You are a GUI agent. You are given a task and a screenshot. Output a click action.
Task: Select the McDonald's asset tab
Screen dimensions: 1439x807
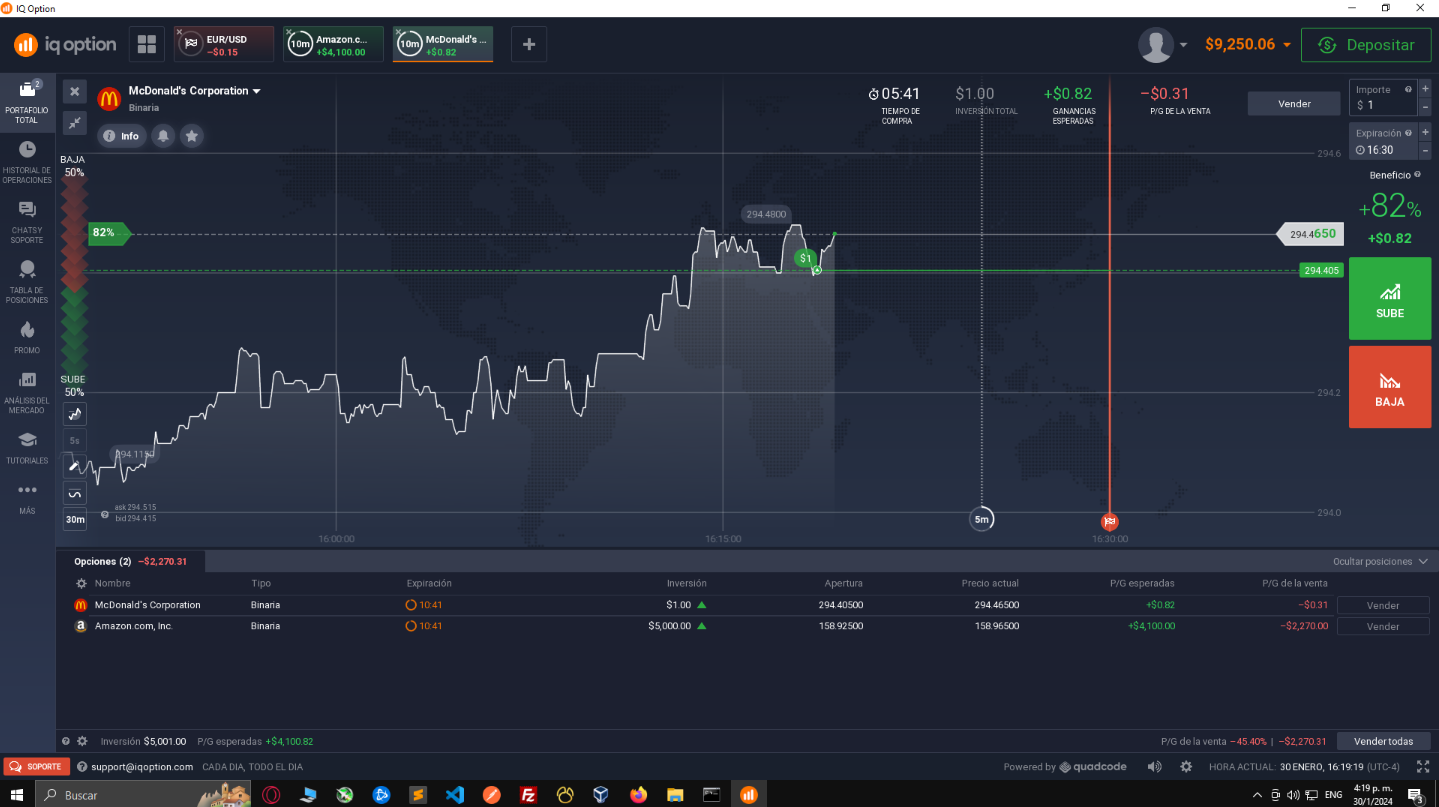click(x=443, y=44)
